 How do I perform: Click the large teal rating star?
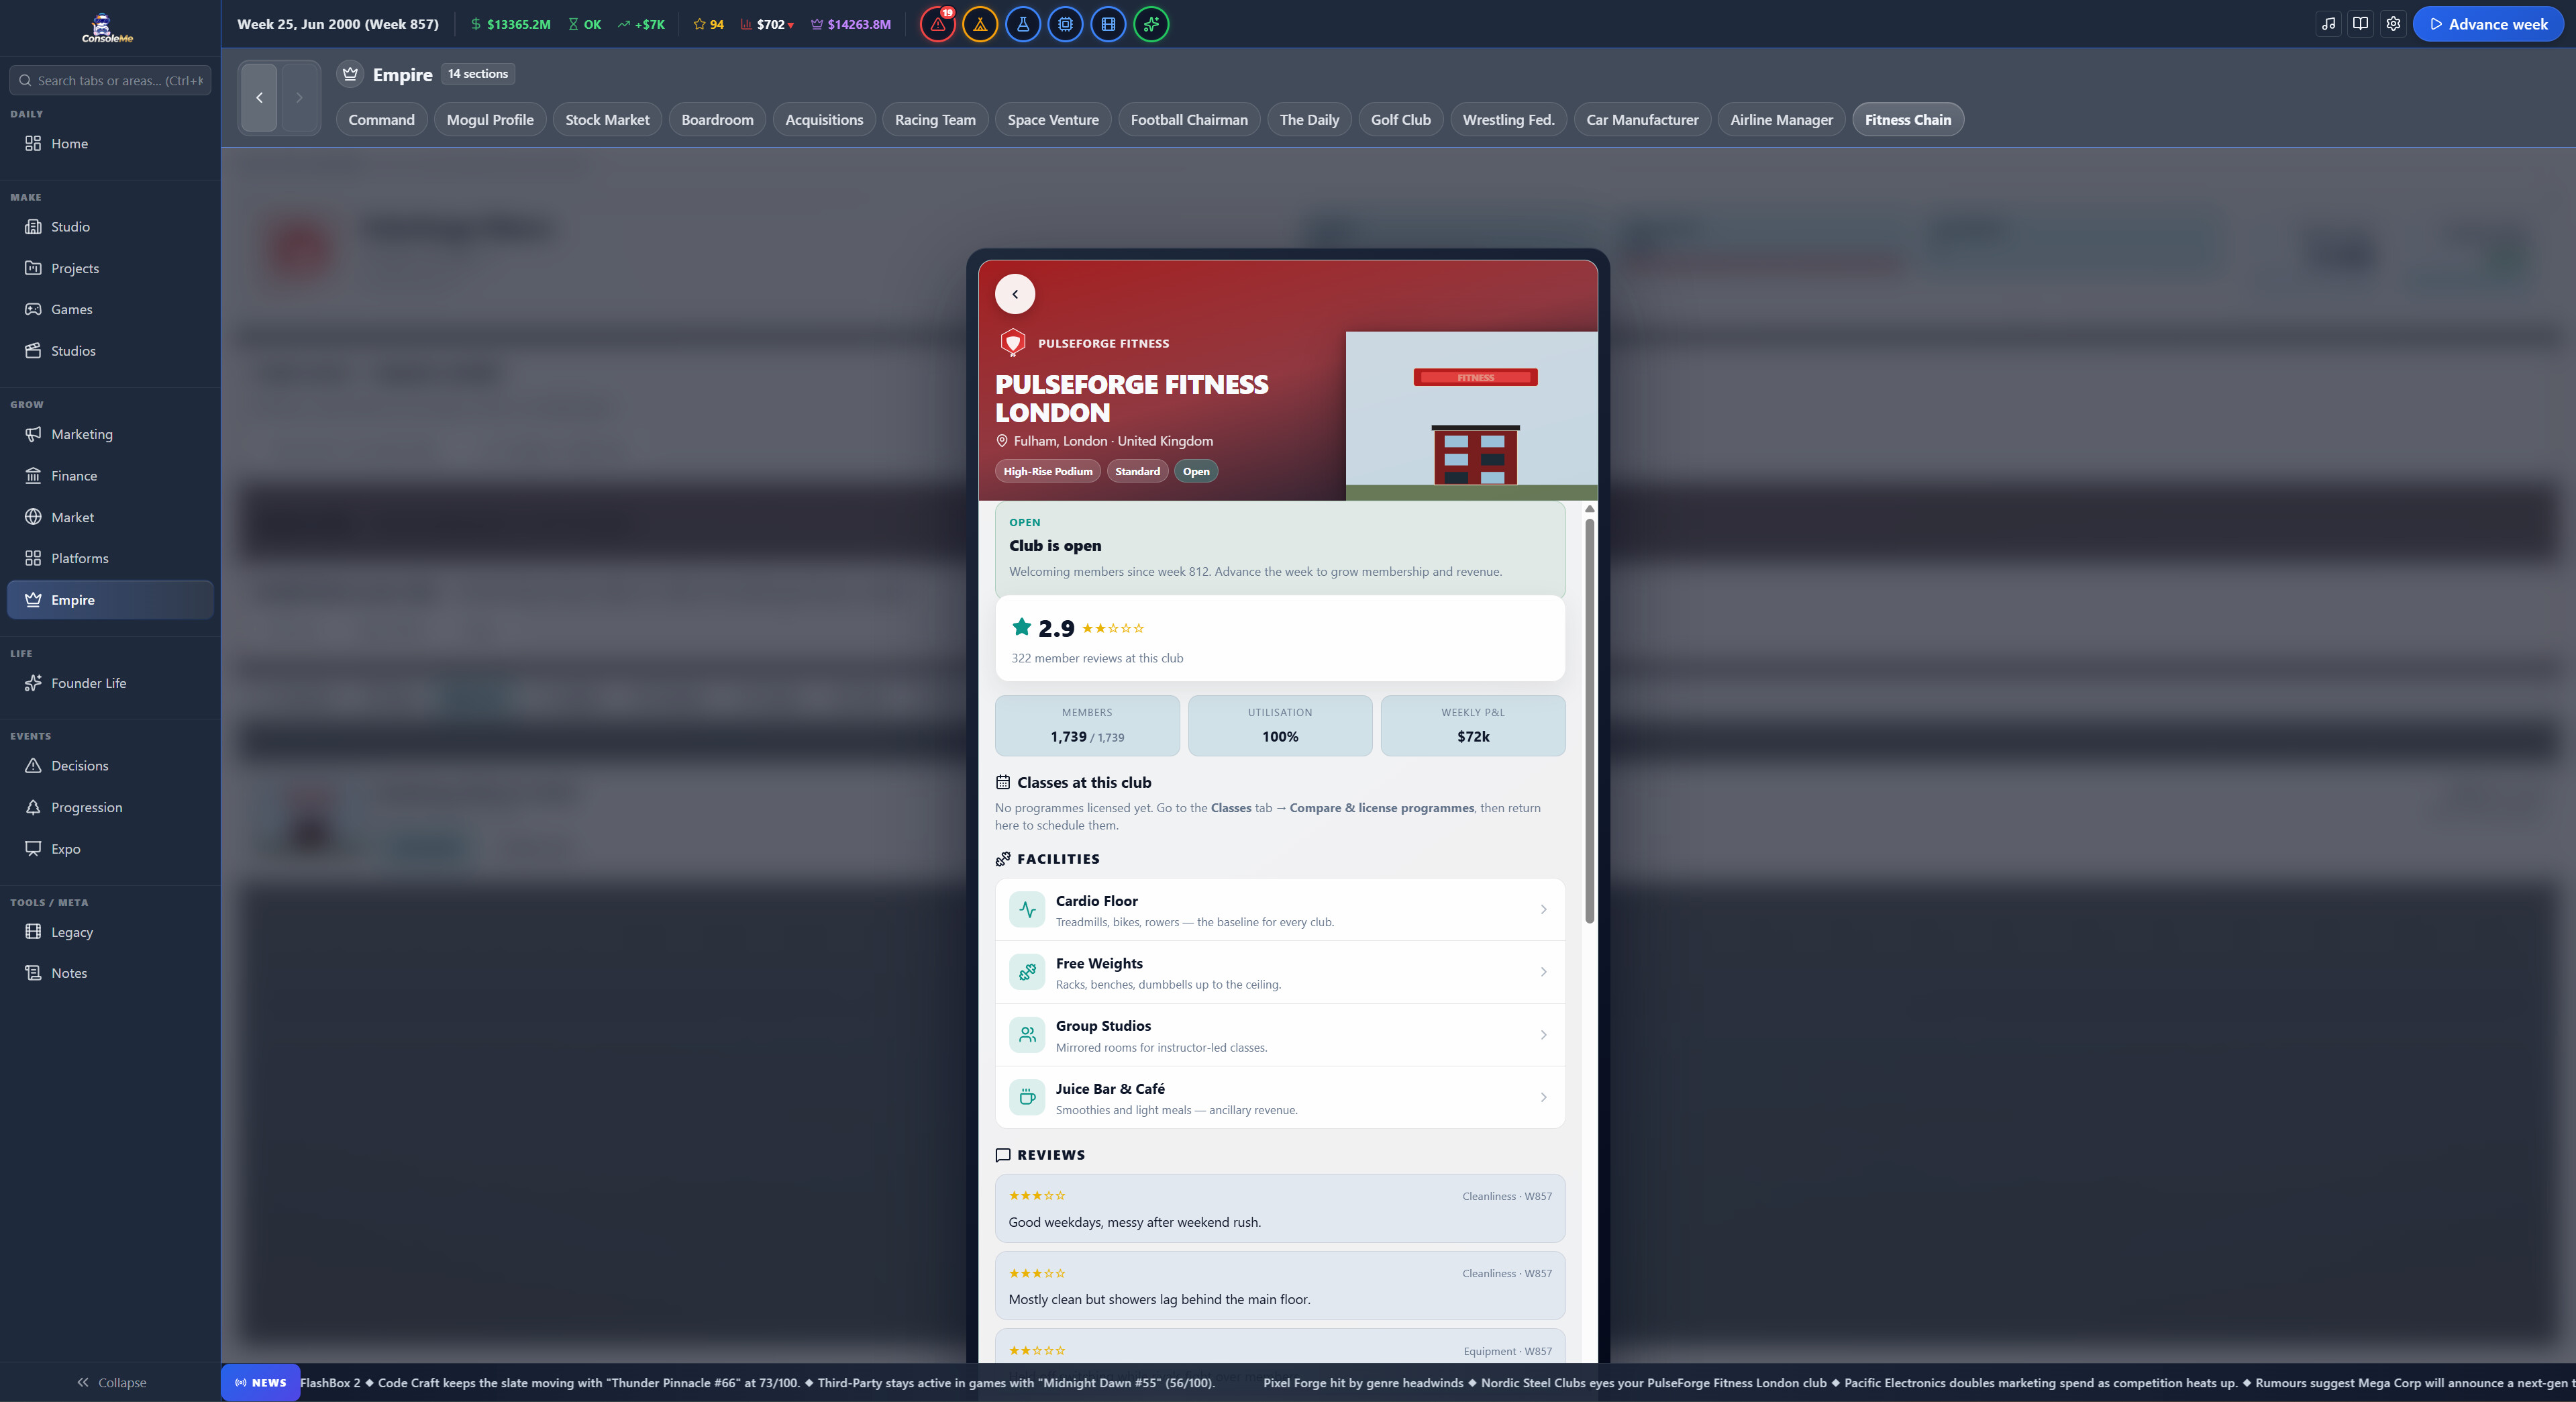[x=1021, y=627]
